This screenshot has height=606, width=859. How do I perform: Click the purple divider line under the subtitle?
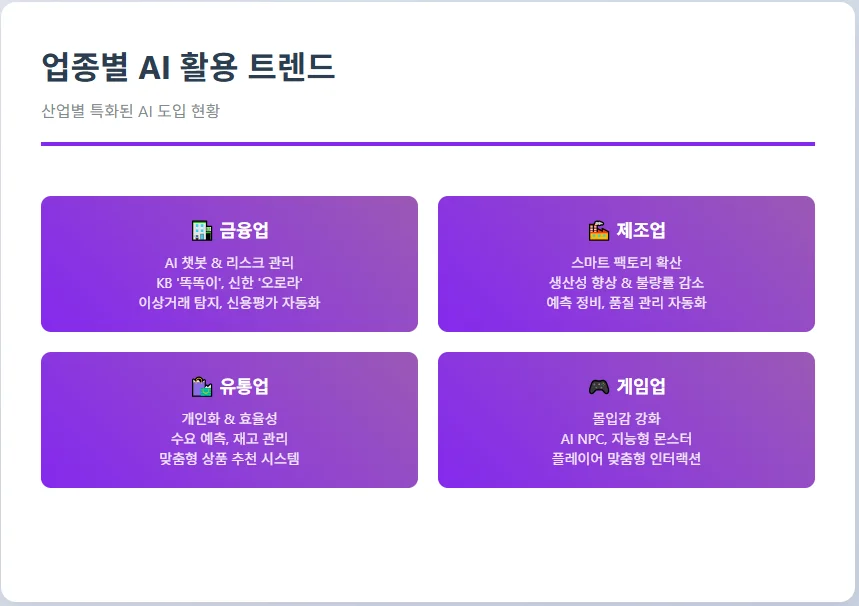tap(428, 144)
